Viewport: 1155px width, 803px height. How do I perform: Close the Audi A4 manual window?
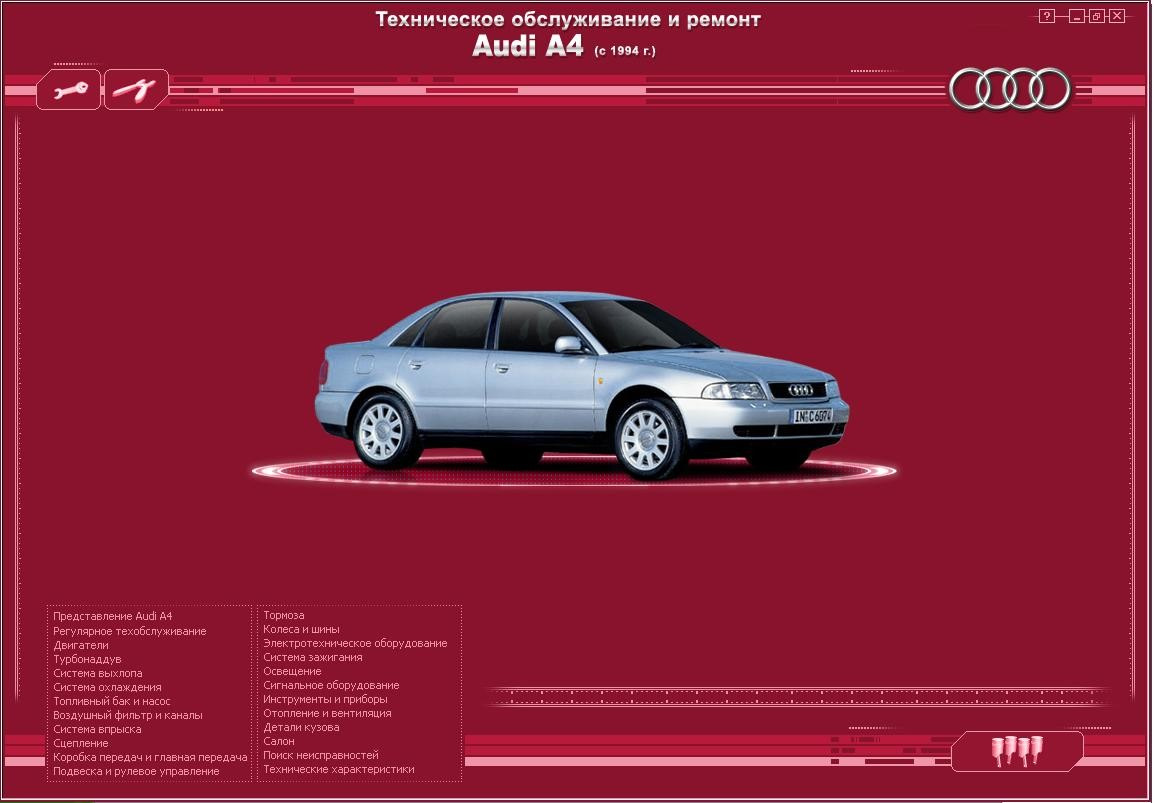(1117, 16)
